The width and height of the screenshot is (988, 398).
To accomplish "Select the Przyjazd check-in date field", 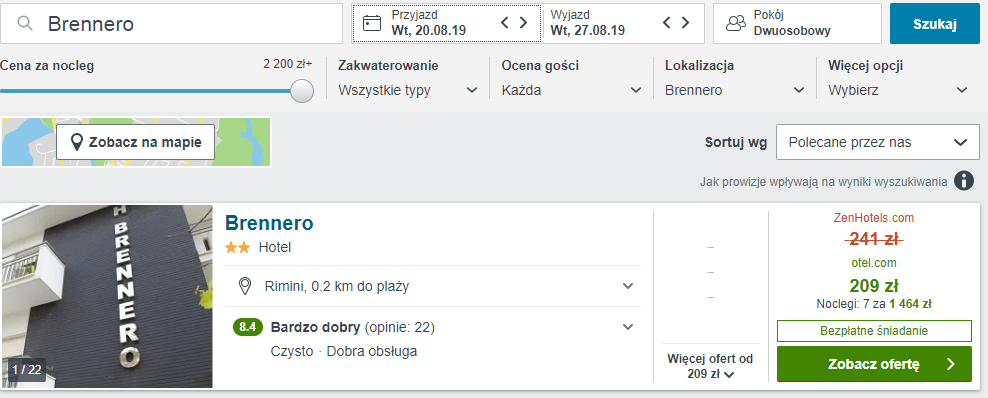I will 447,23.
